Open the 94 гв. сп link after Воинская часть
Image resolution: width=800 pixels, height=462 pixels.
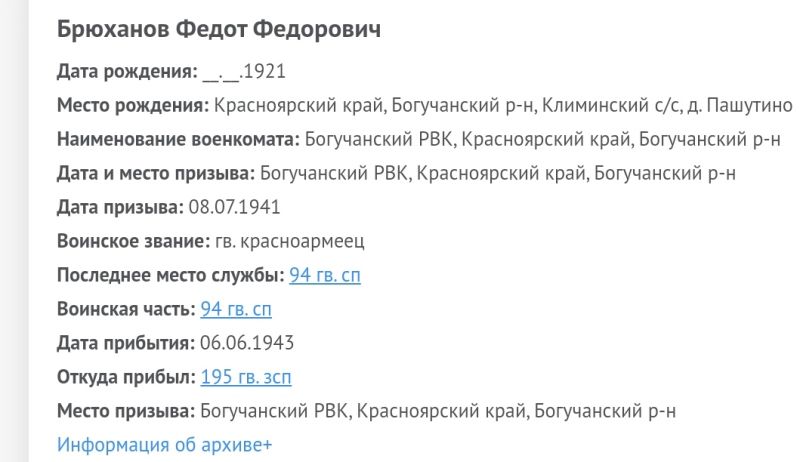click(x=236, y=309)
